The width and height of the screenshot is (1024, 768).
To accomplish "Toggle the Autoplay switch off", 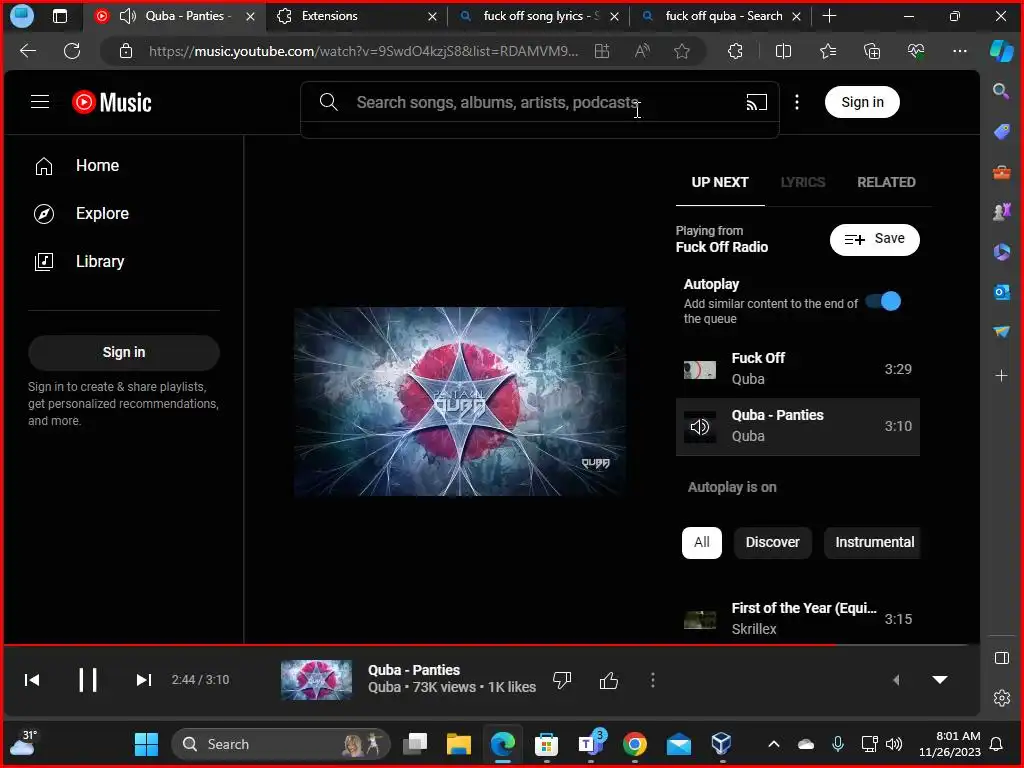I will (x=883, y=301).
